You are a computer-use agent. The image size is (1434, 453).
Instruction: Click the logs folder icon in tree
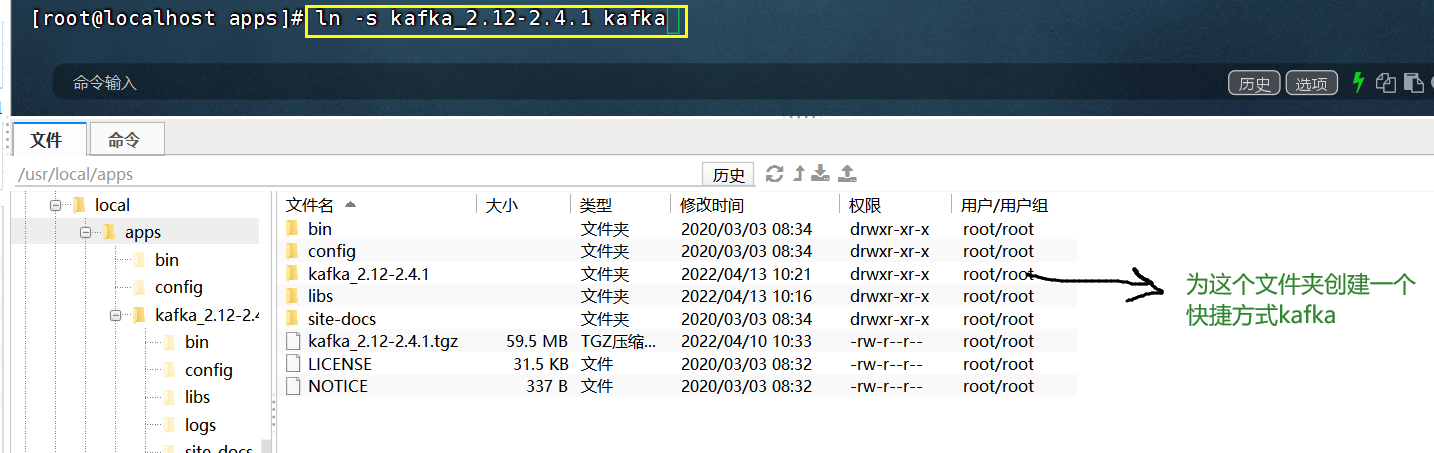[169, 425]
